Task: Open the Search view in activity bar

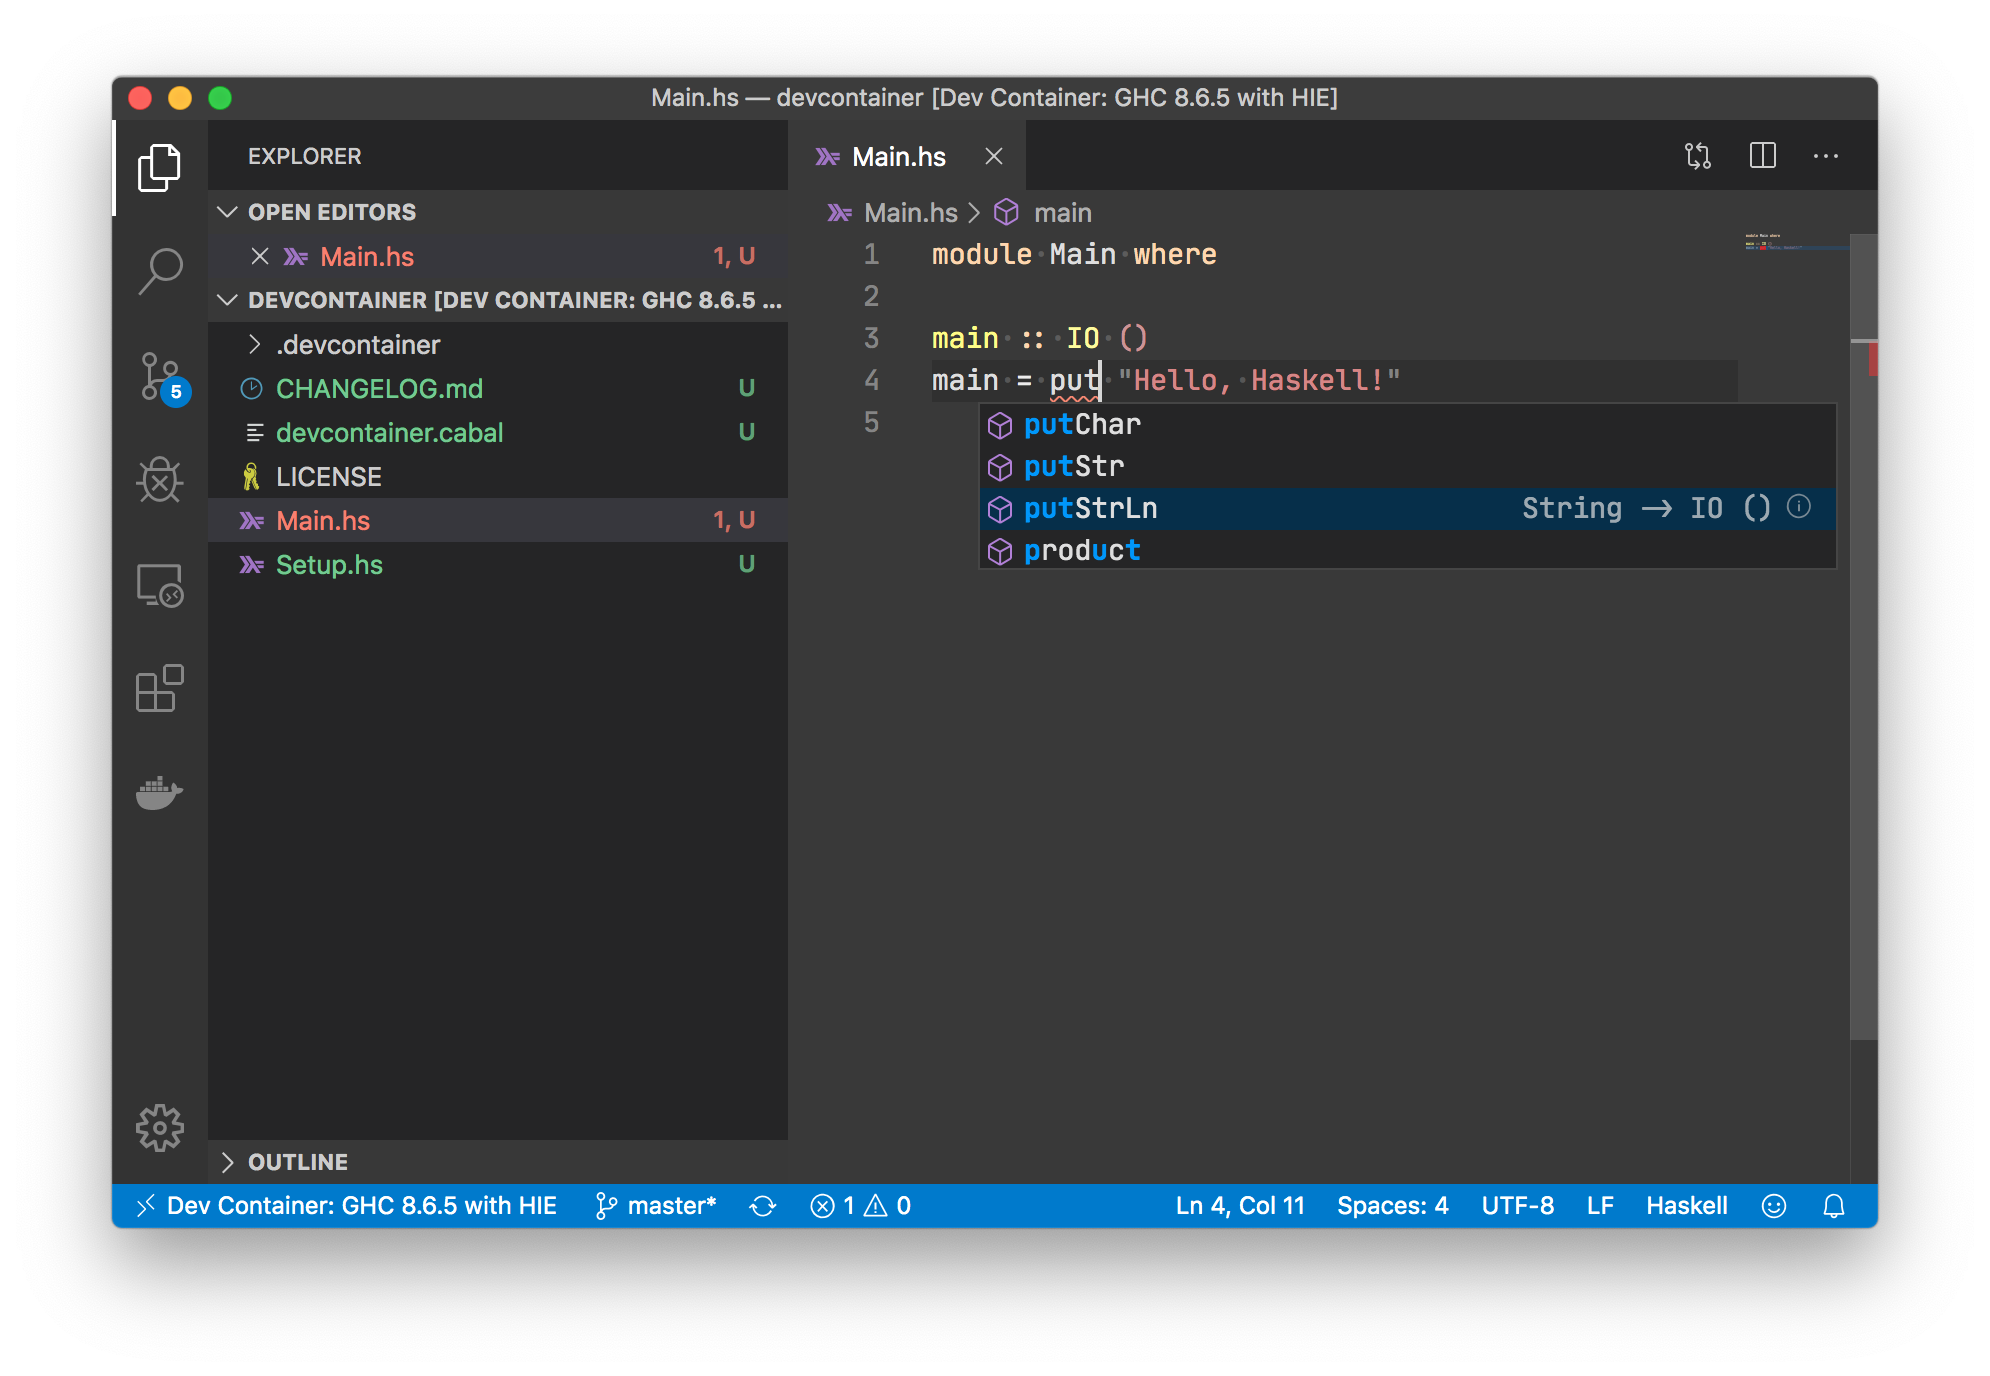Action: click(x=160, y=270)
